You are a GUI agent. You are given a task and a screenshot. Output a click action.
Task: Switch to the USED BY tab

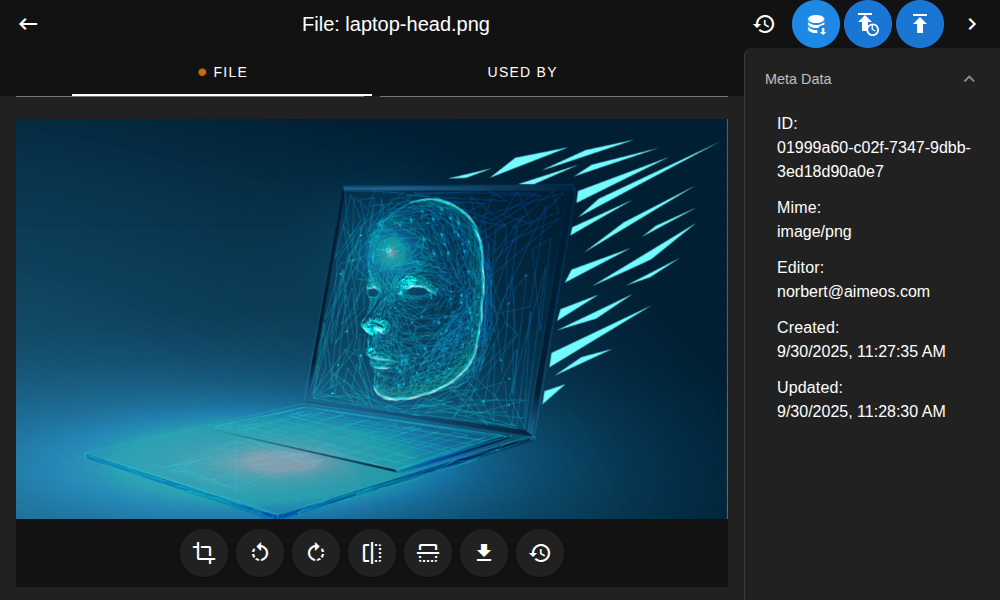click(x=522, y=72)
